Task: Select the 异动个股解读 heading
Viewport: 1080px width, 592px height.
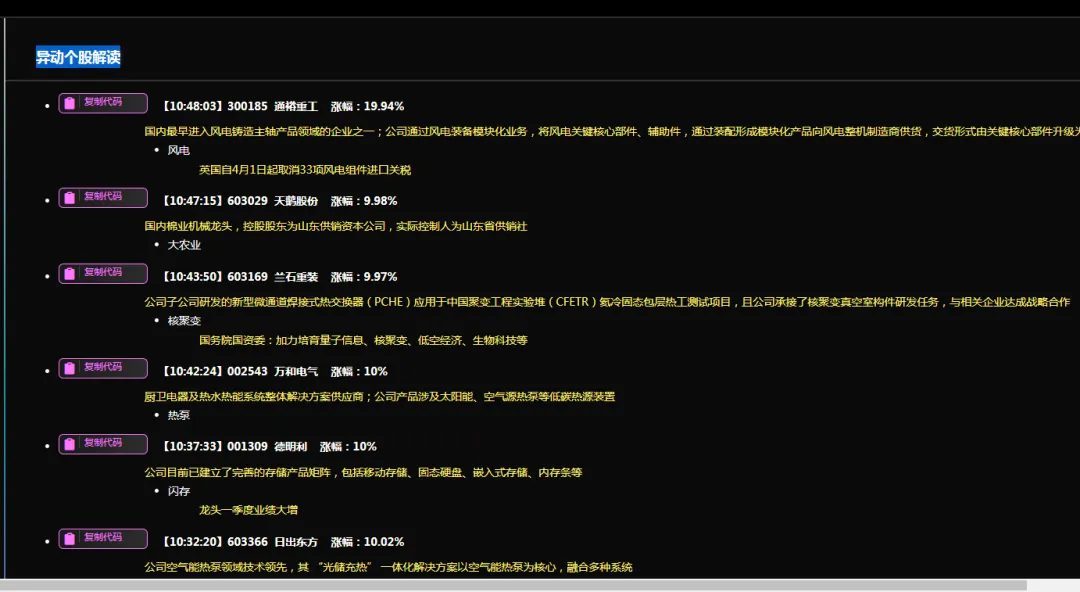Action: 78,57
